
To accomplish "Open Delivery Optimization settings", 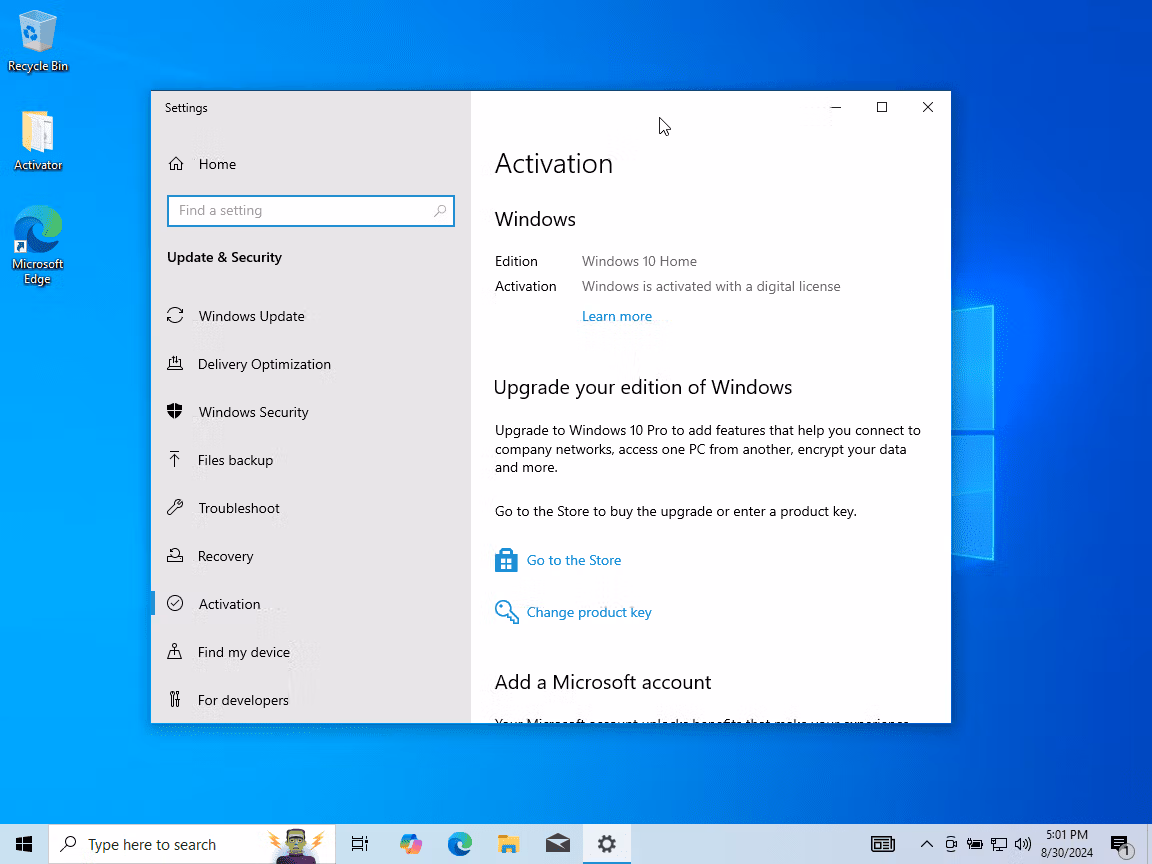I will point(310,364).
